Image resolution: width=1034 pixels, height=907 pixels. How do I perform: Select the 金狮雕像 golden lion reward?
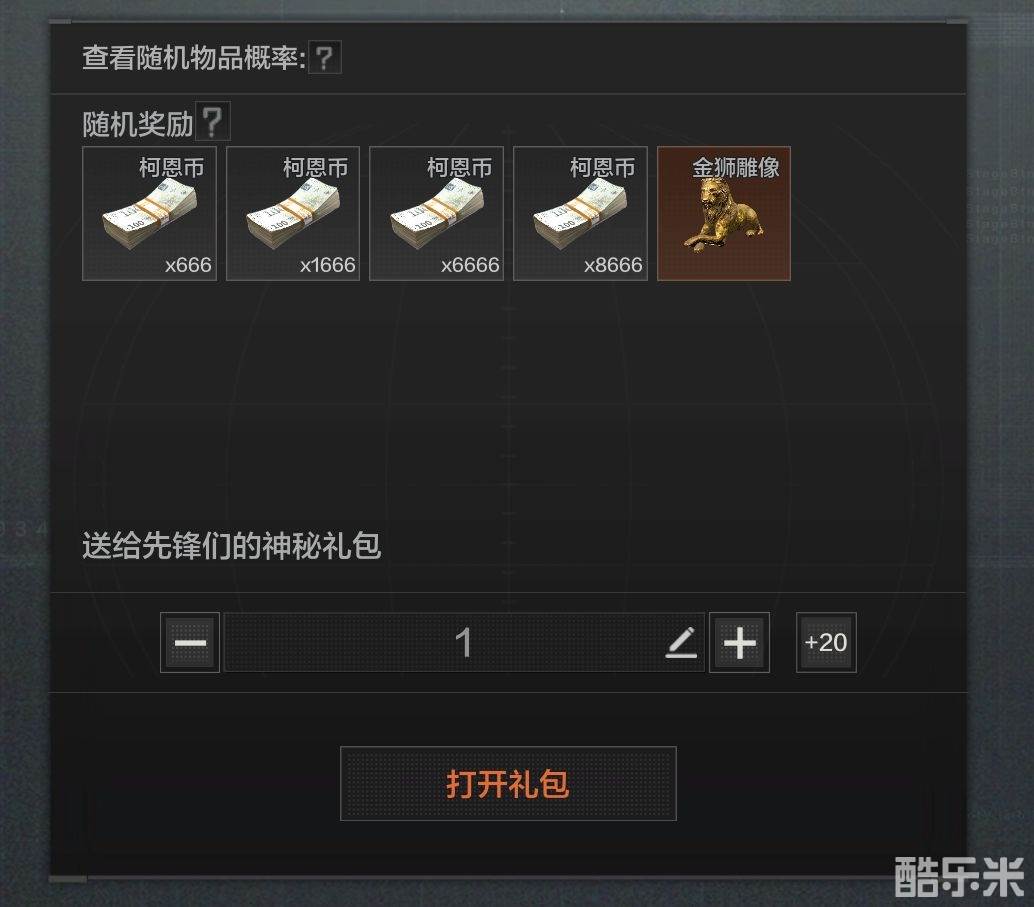[724, 214]
